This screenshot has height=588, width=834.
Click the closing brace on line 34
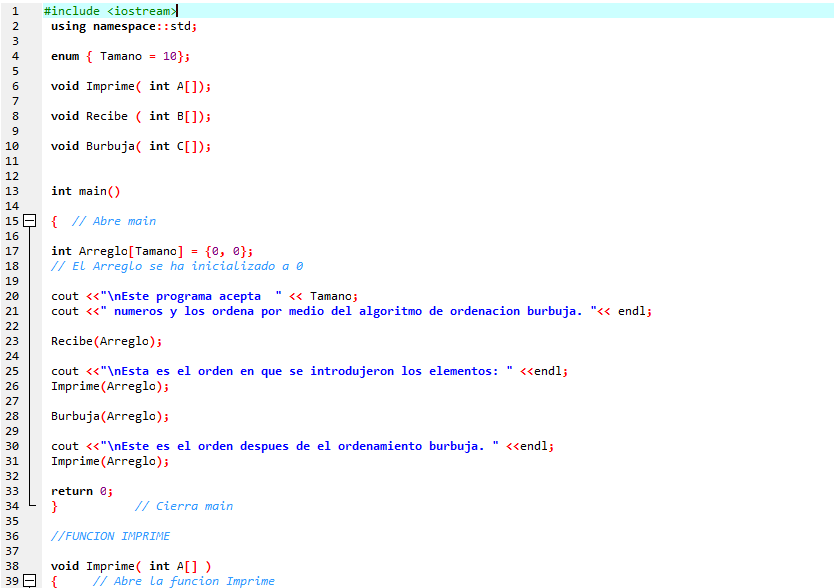tap(54, 506)
